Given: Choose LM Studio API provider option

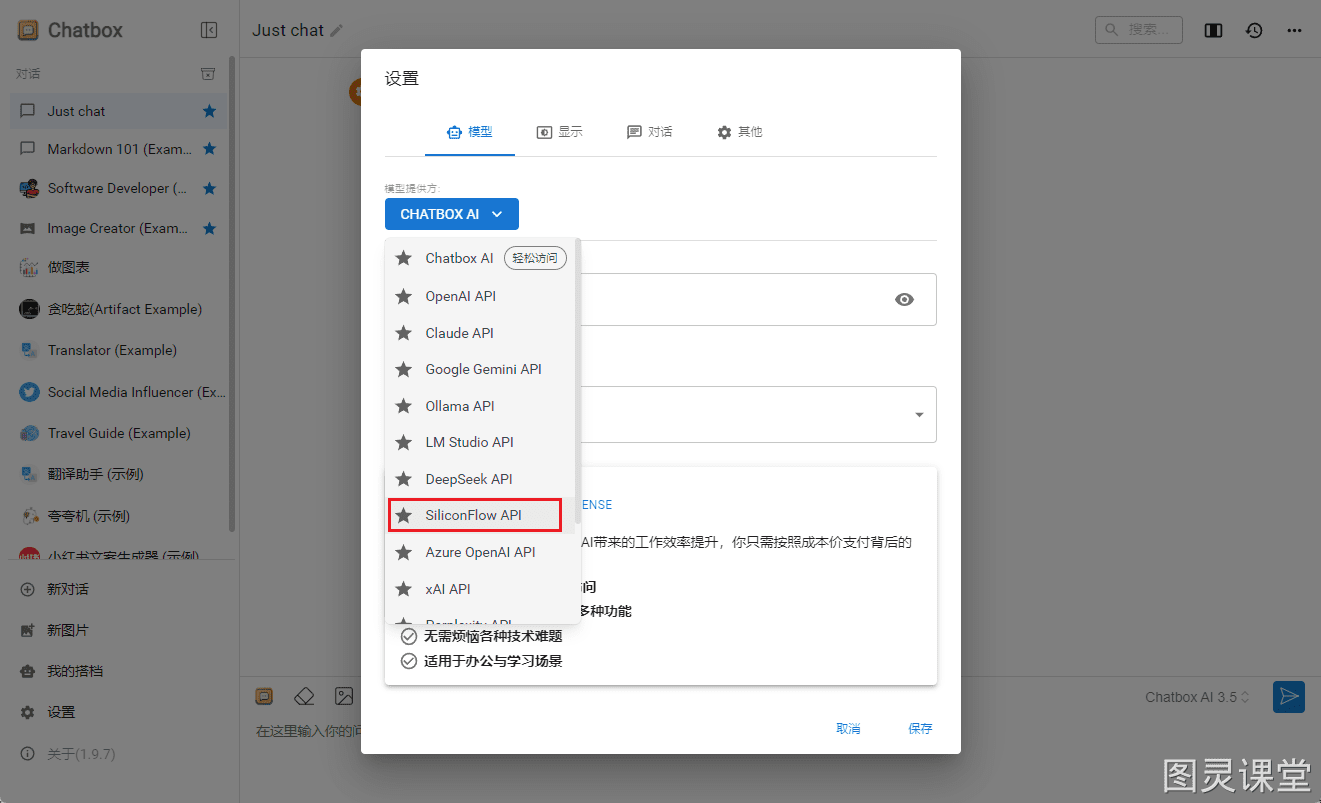Looking at the screenshot, I should pos(482,442).
